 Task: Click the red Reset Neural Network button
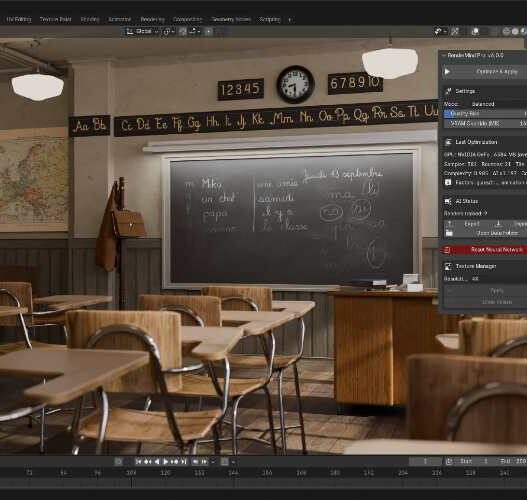(x=485, y=250)
